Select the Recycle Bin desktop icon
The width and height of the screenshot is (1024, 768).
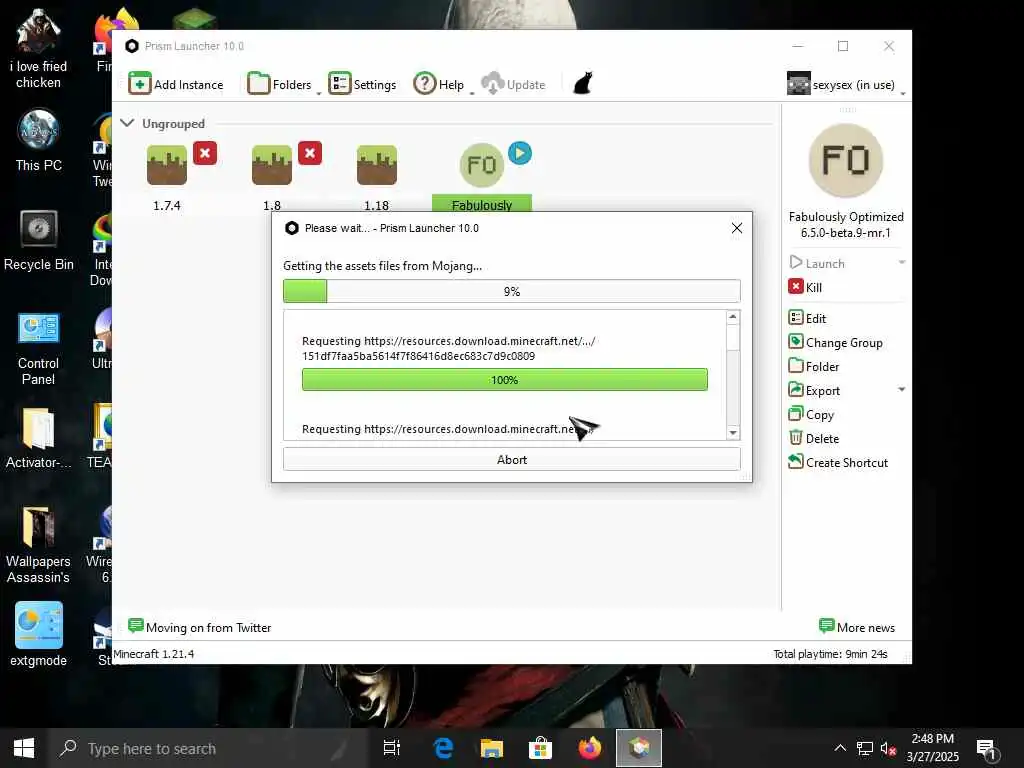click(39, 240)
